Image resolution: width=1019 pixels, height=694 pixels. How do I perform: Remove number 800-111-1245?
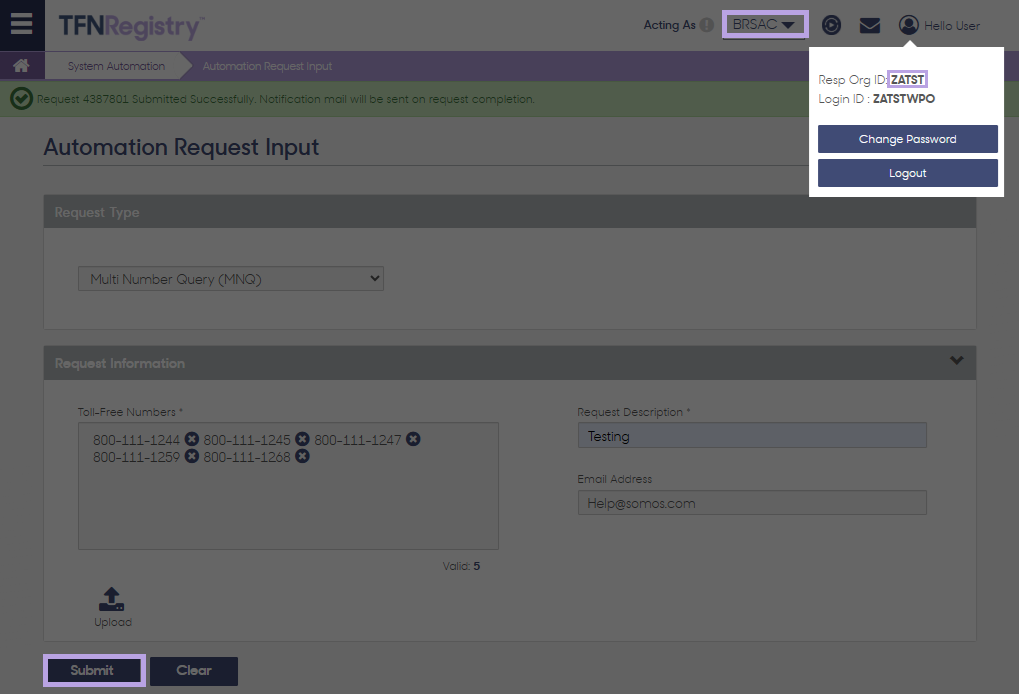pyautogui.click(x=302, y=439)
